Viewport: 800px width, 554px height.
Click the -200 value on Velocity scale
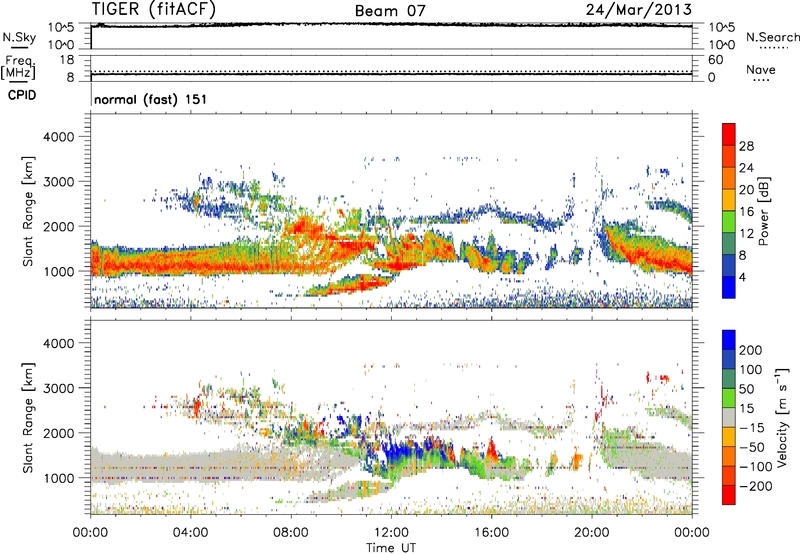point(756,486)
